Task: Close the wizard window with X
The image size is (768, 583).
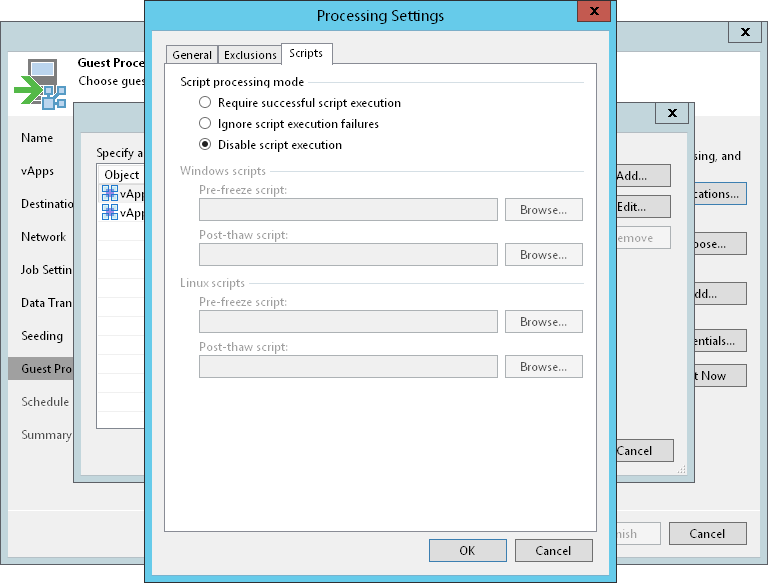Action: (745, 32)
